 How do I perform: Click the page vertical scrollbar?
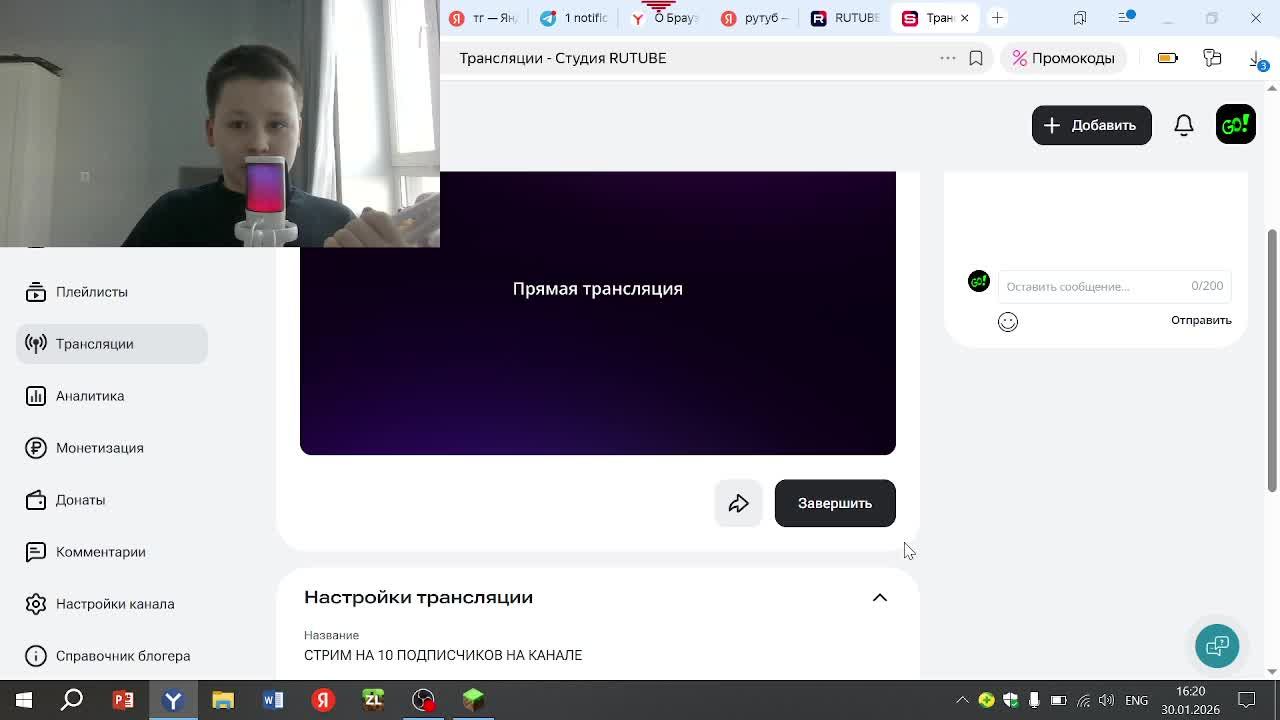(x=1272, y=360)
